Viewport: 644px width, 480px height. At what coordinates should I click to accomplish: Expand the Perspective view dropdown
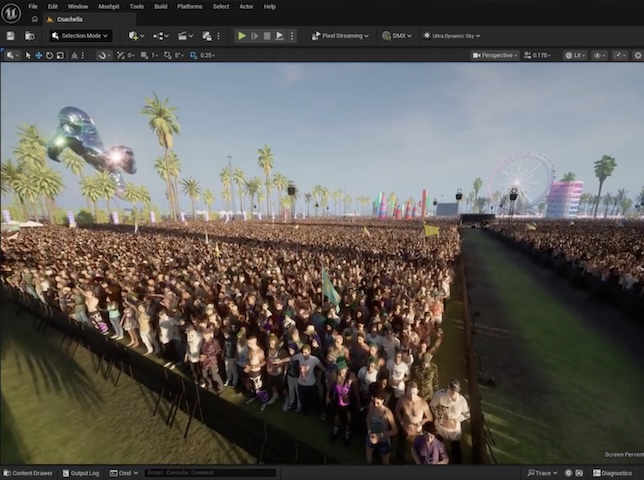coord(495,55)
